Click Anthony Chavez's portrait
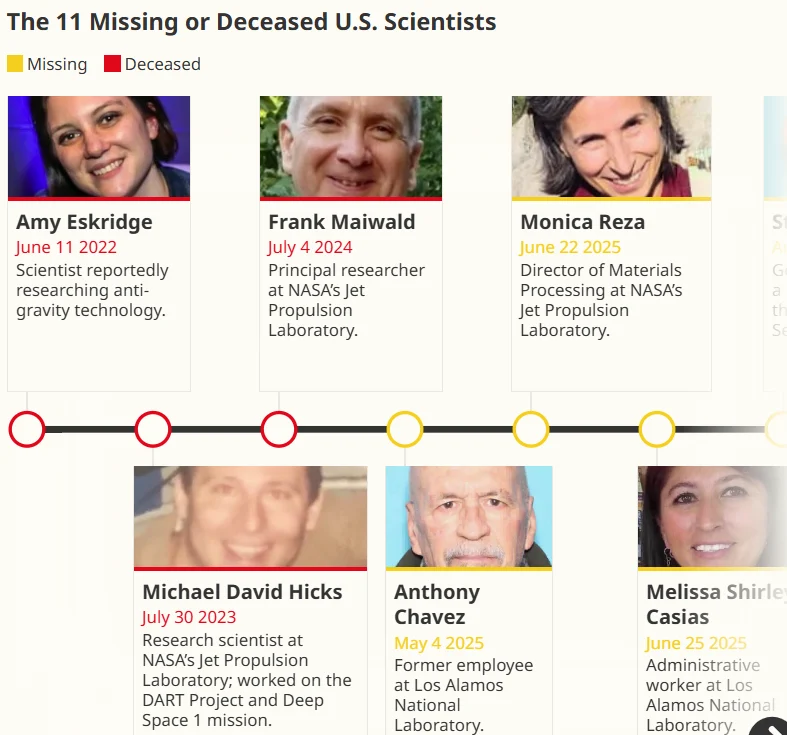The image size is (787, 735). [469, 516]
